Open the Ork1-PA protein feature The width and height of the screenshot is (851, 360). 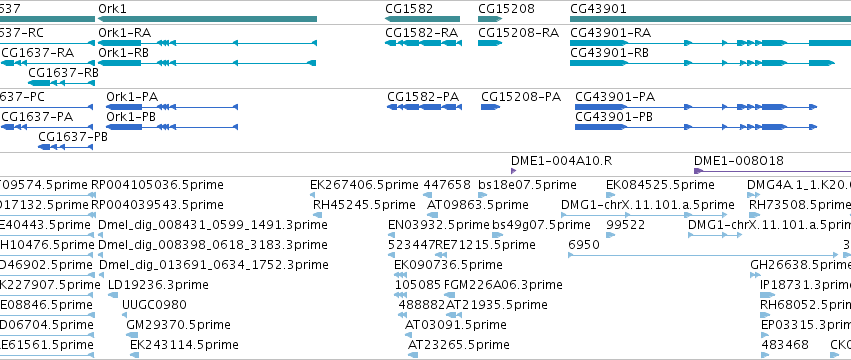click(x=172, y=107)
